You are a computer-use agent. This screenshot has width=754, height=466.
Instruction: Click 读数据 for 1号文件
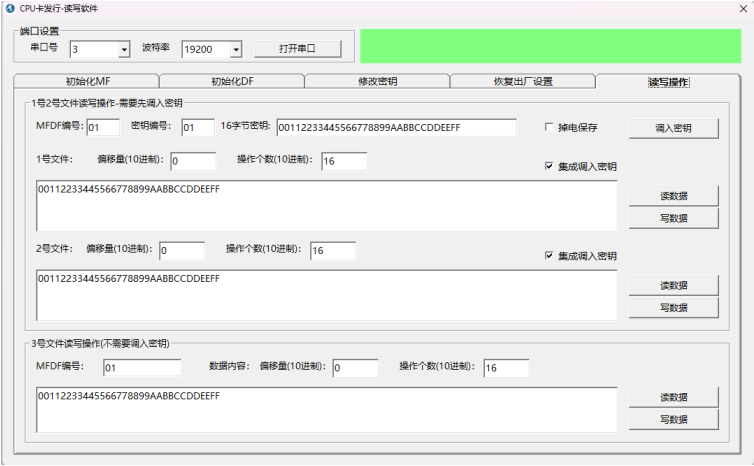click(673, 196)
